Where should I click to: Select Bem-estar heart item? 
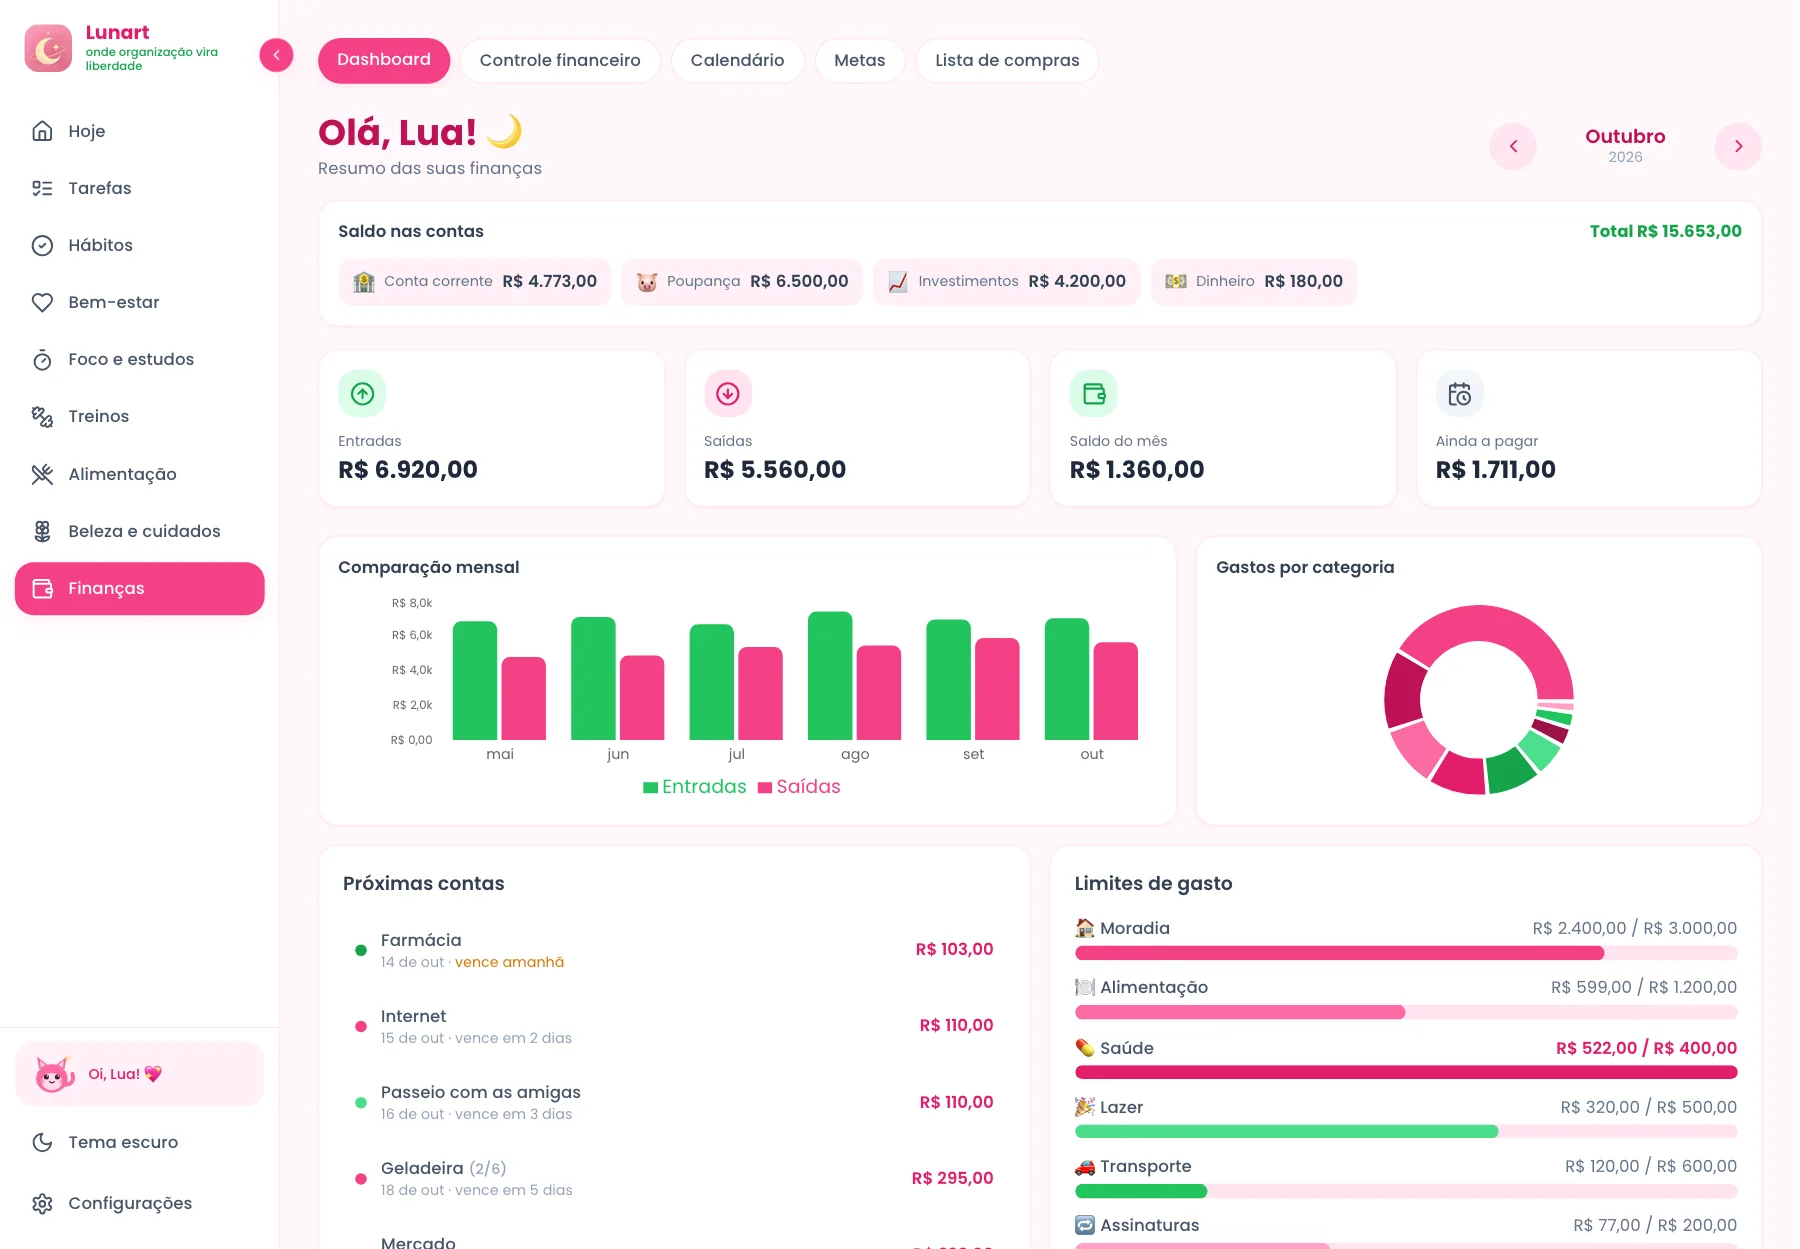coord(139,302)
